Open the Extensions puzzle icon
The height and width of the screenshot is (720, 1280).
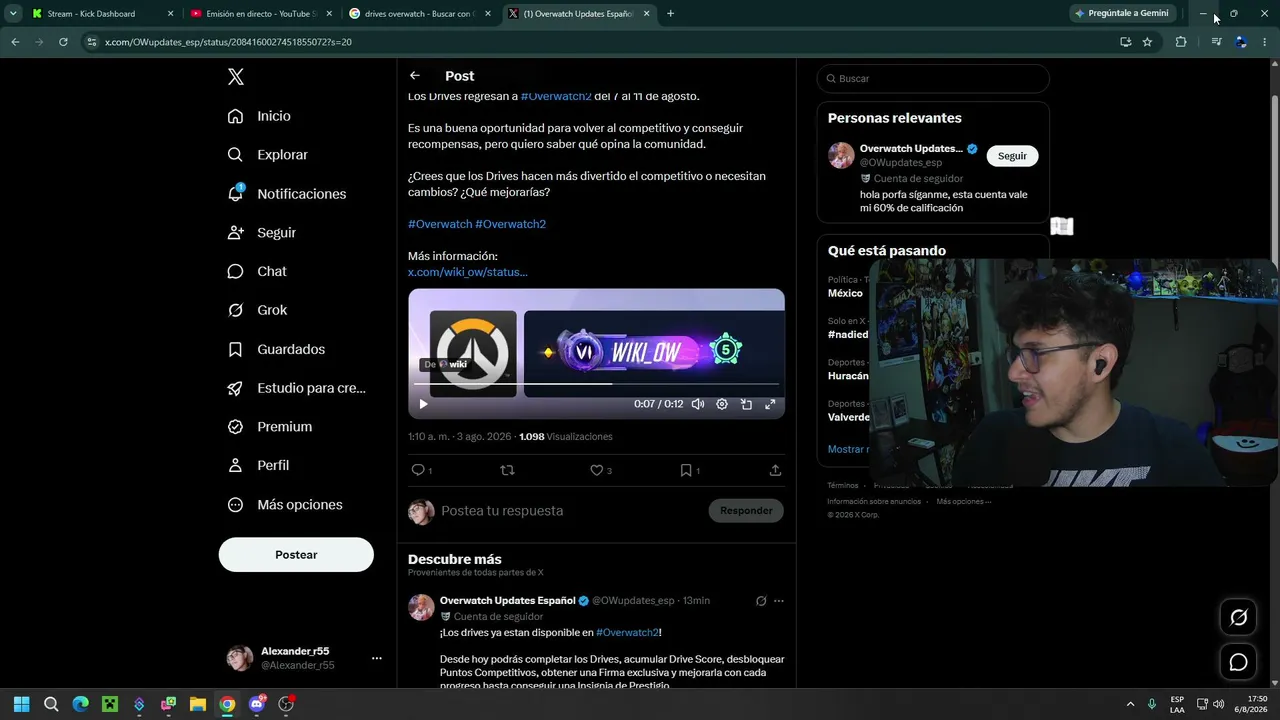point(1181,42)
